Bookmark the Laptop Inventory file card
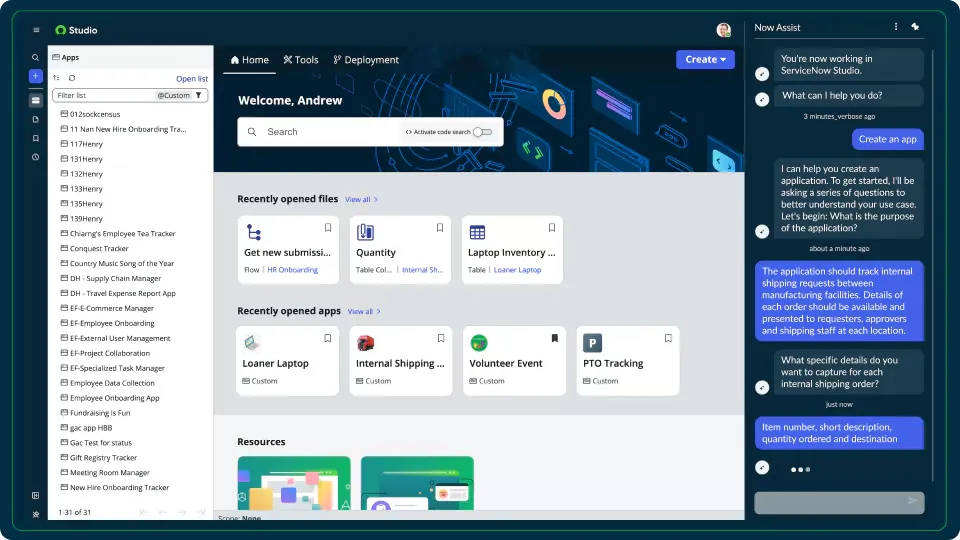Viewport: 960px width, 540px height. (552, 228)
